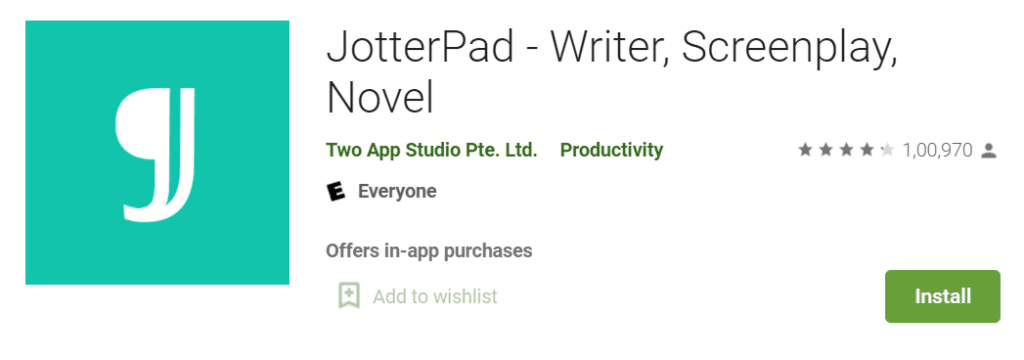1024x360 pixels.
Task: Click the teal JotterPad app icon
Action: [157, 152]
